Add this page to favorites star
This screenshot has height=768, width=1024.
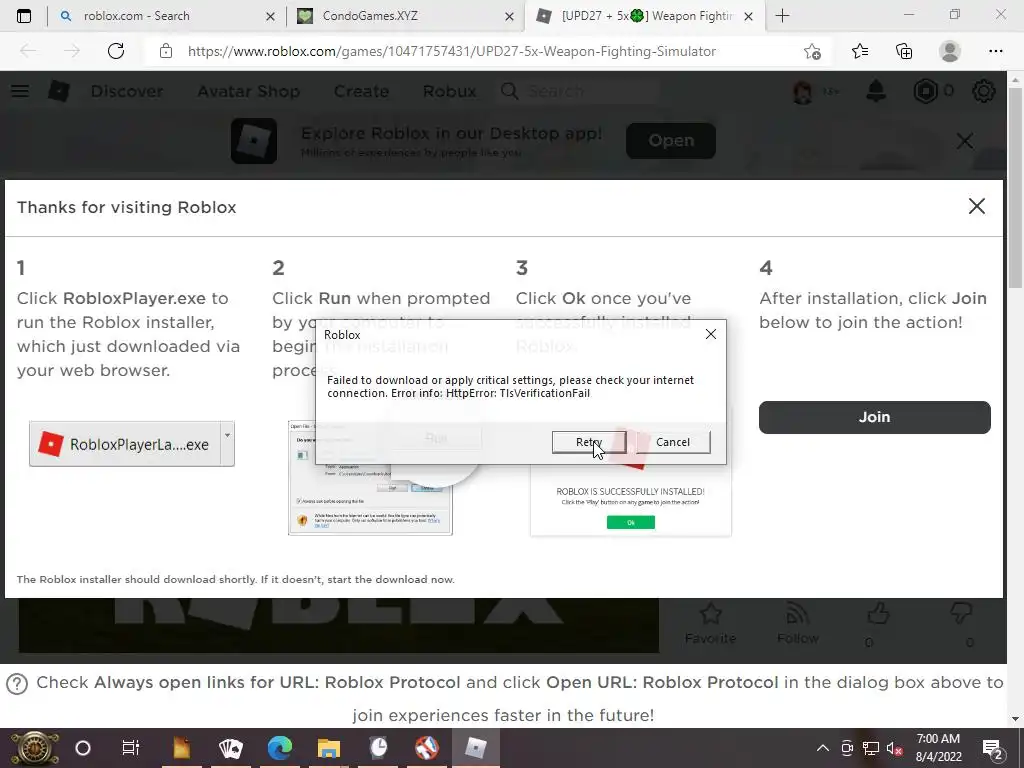tap(812, 51)
